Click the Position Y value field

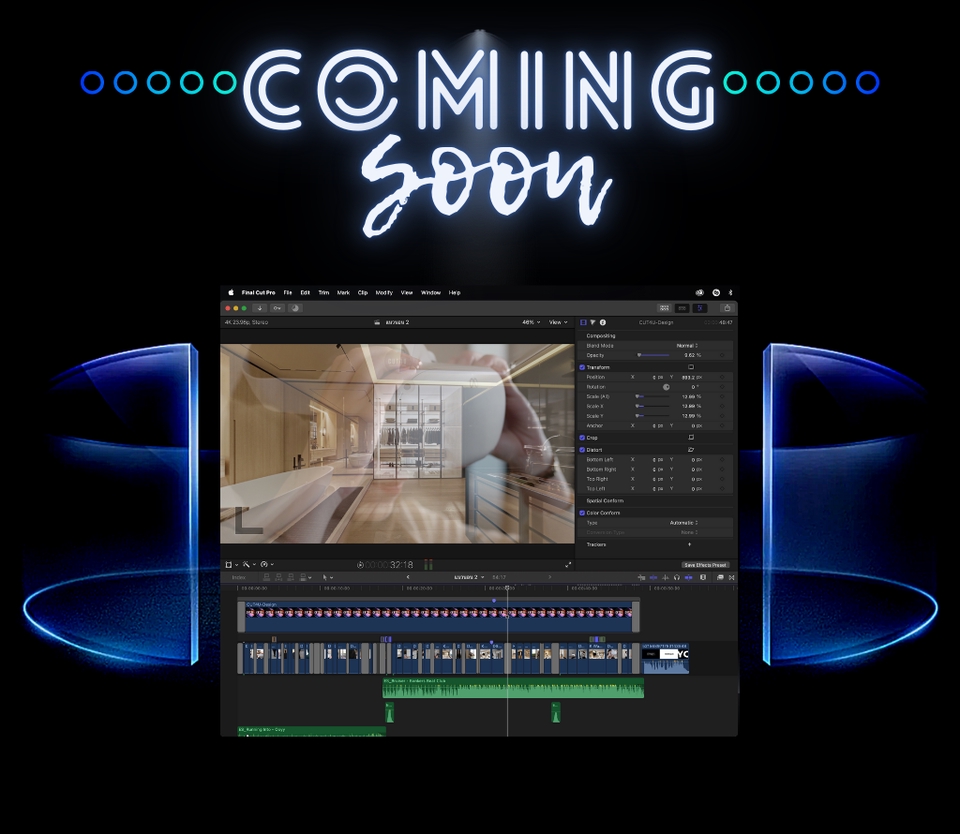[x=691, y=377]
